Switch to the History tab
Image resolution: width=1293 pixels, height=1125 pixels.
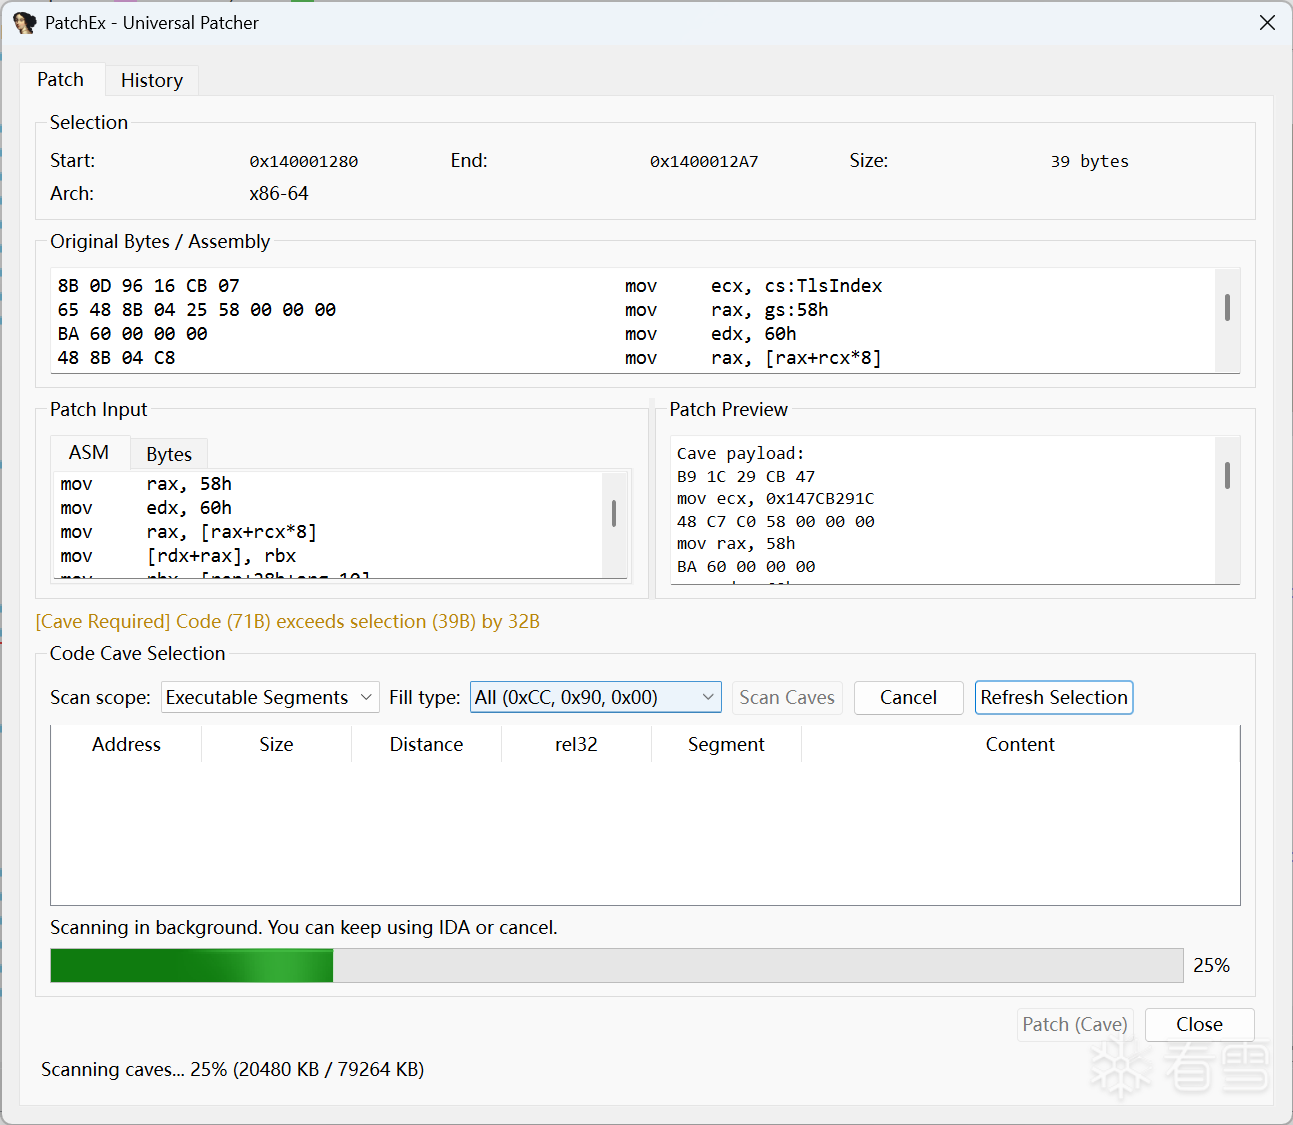tap(152, 80)
